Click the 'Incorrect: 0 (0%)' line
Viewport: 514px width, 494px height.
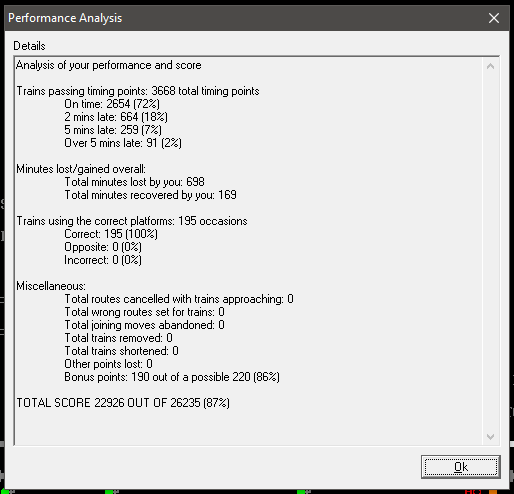[103, 260]
